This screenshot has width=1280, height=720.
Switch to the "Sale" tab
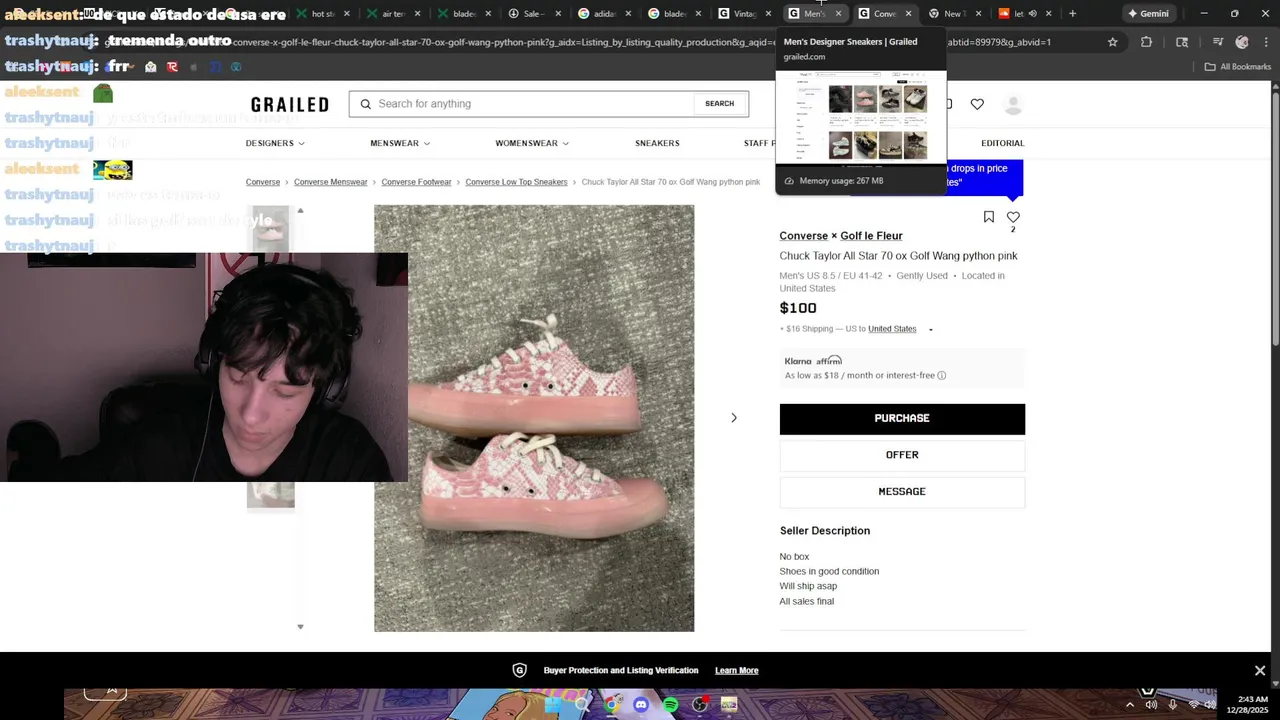533,14
